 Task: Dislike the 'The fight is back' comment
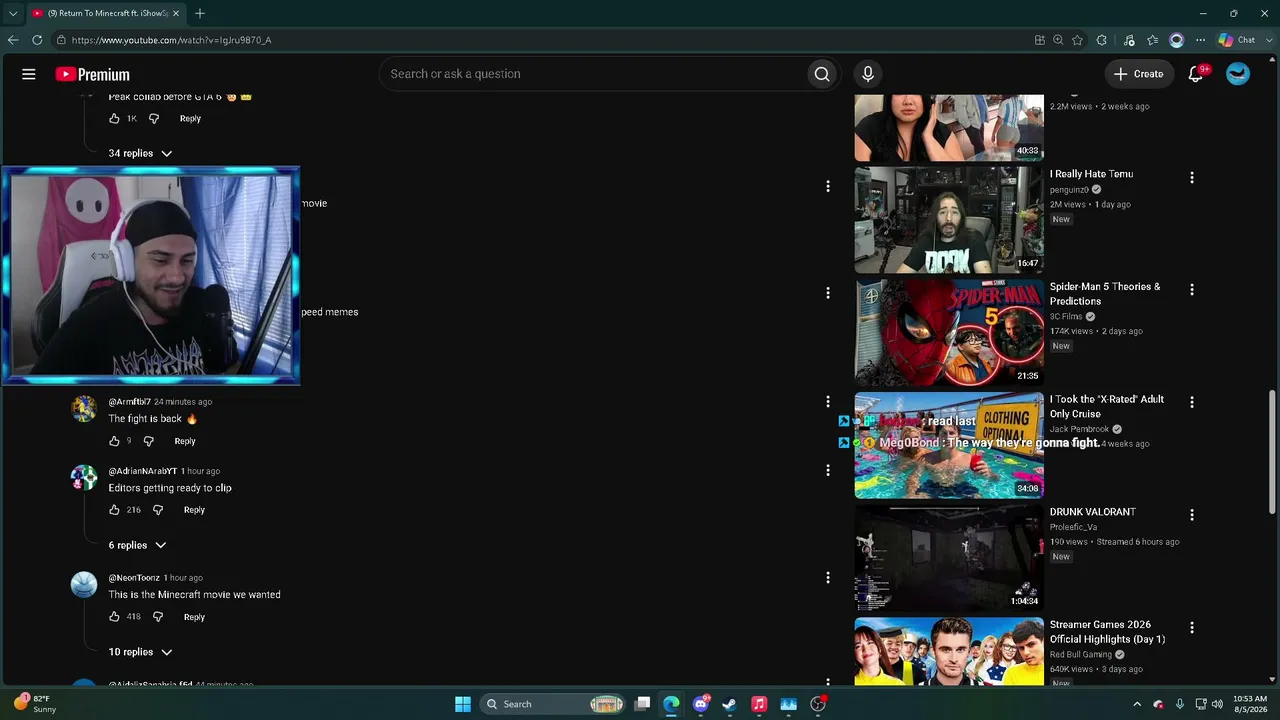pyautogui.click(x=149, y=441)
